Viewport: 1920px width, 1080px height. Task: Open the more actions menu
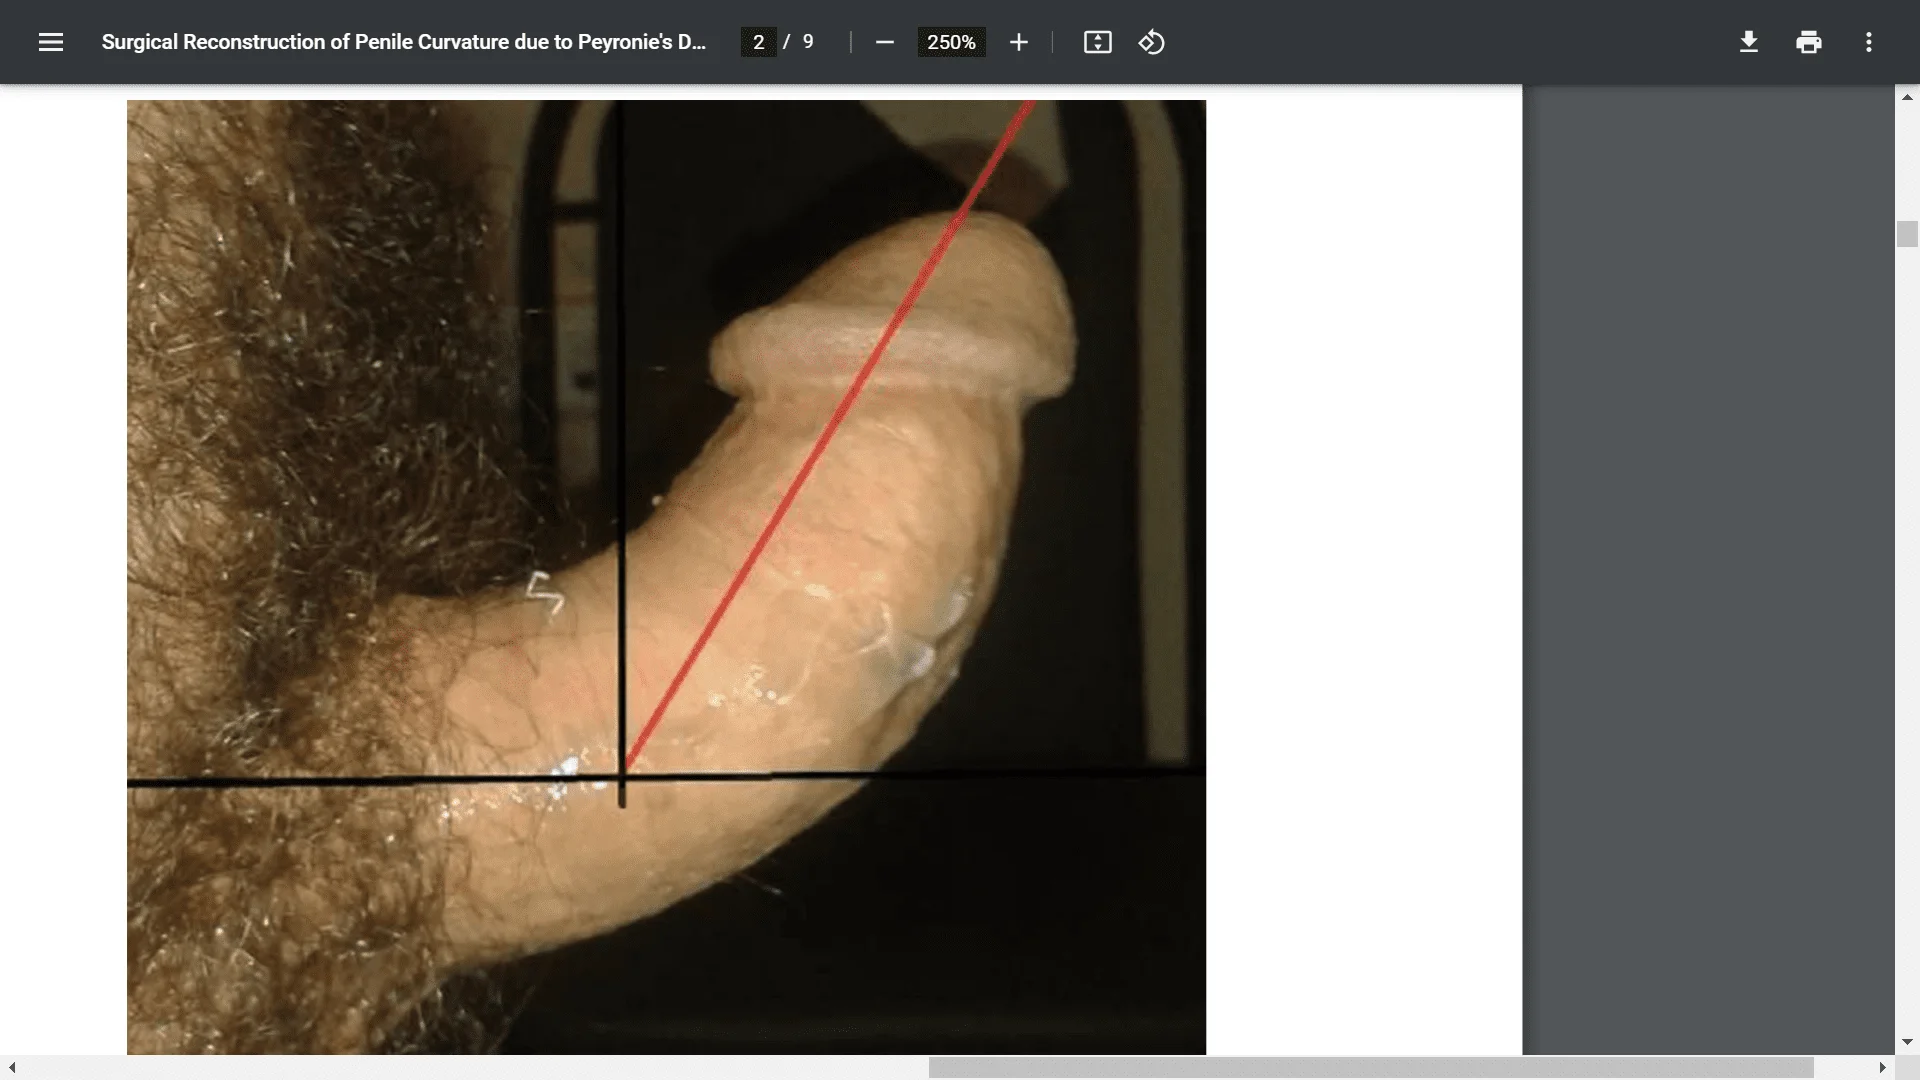click(x=1868, y=42)
